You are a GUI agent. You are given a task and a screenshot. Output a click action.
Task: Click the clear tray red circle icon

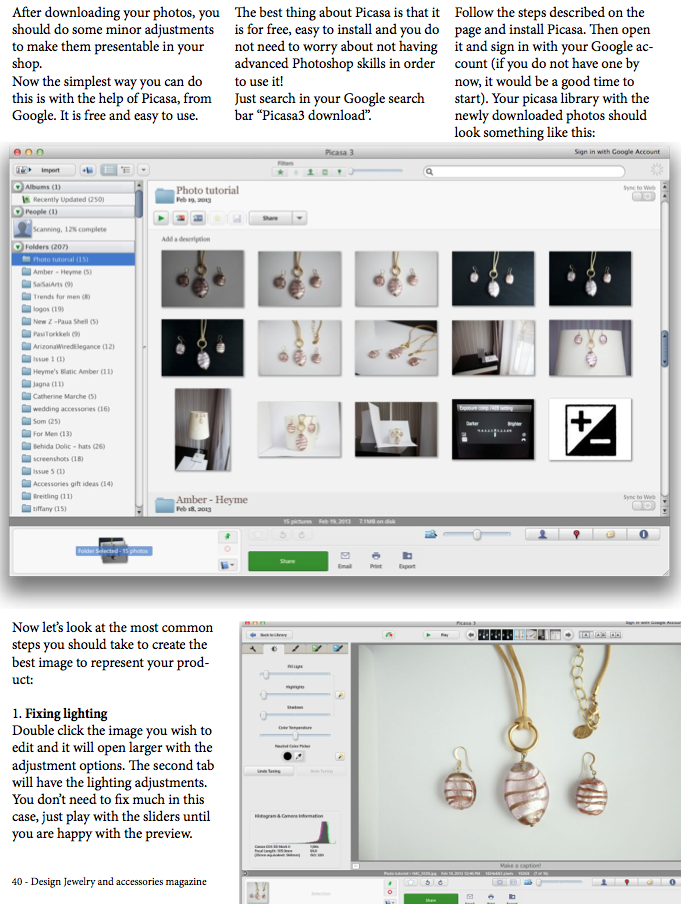pos(228,550)
